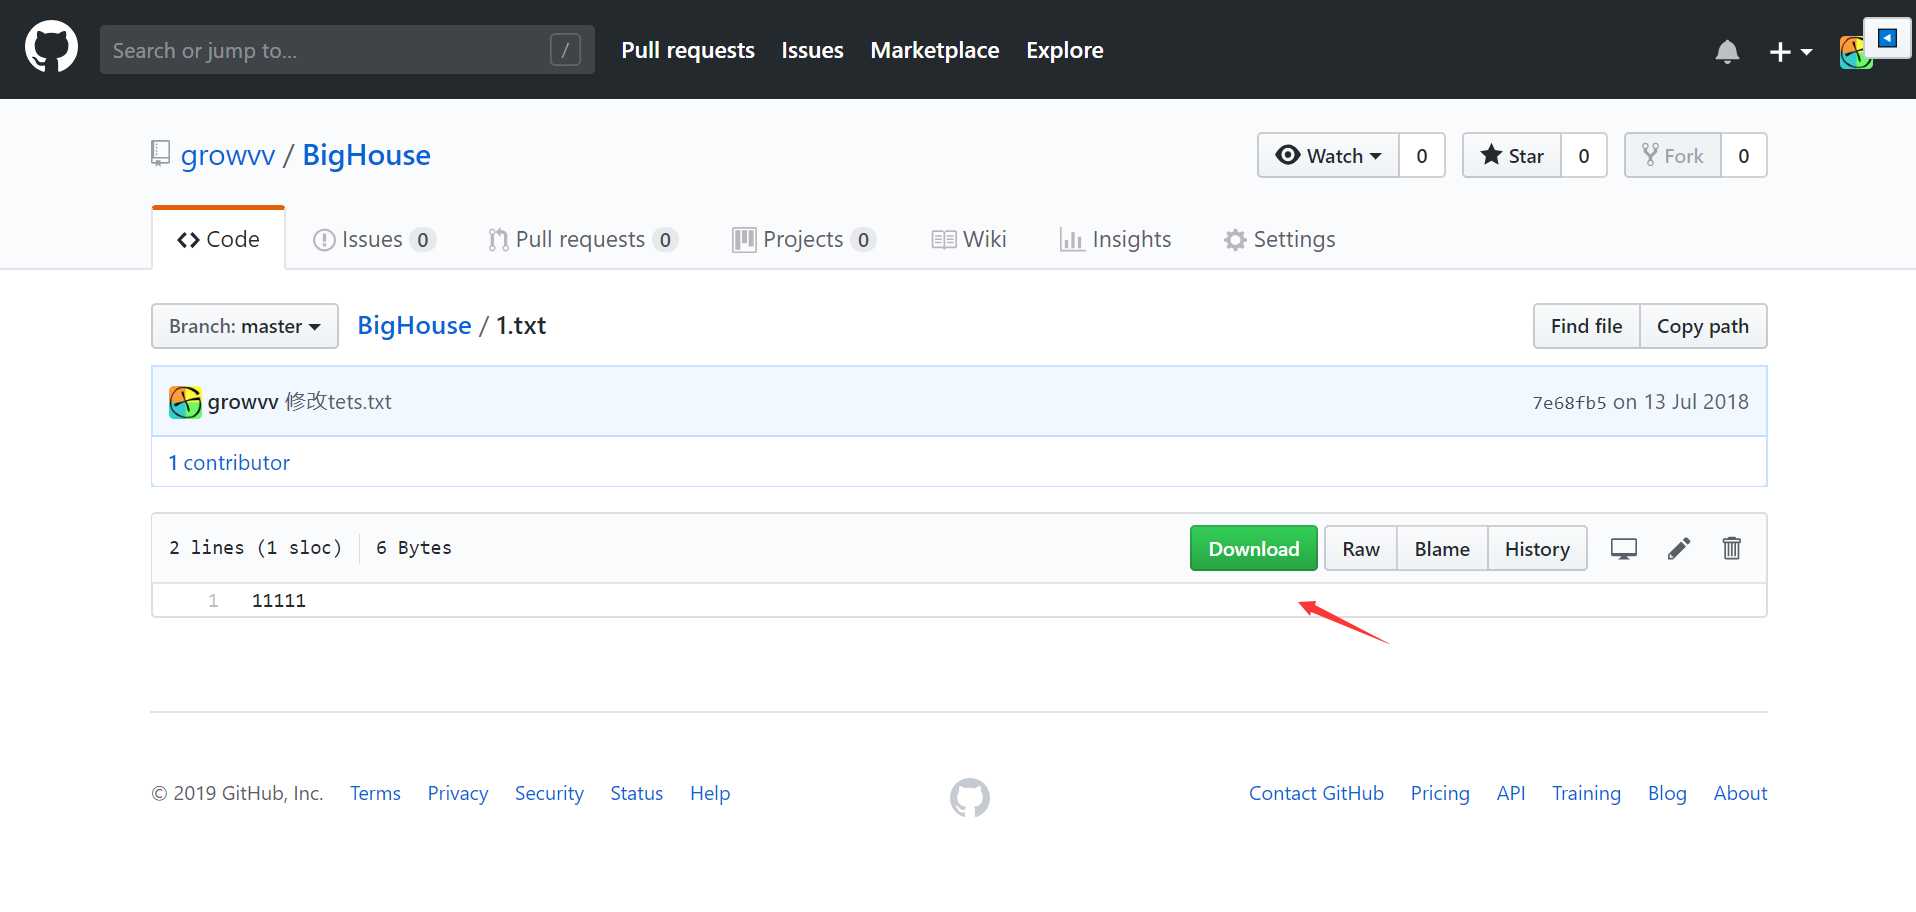This screenshot has width=1916, height=912.
Task: Switch to the Insights tab
Action: pos(1115,239)
